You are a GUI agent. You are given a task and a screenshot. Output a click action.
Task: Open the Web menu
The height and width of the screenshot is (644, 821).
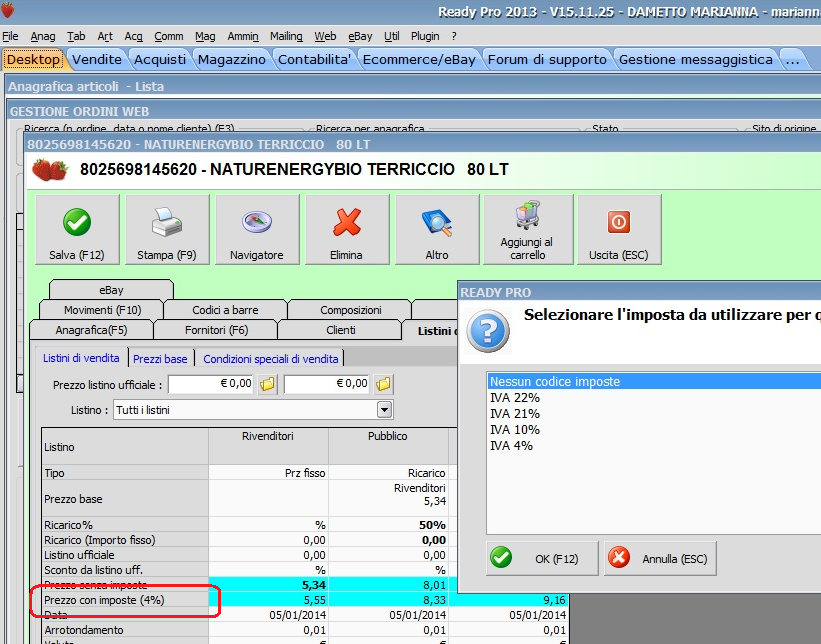pos(325,36)
